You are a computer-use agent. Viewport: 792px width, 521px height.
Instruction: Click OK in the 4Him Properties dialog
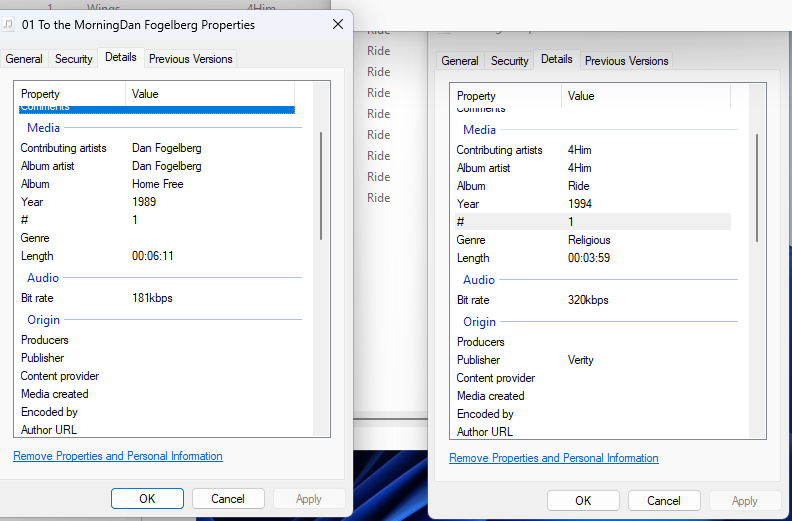coord(583,501)
